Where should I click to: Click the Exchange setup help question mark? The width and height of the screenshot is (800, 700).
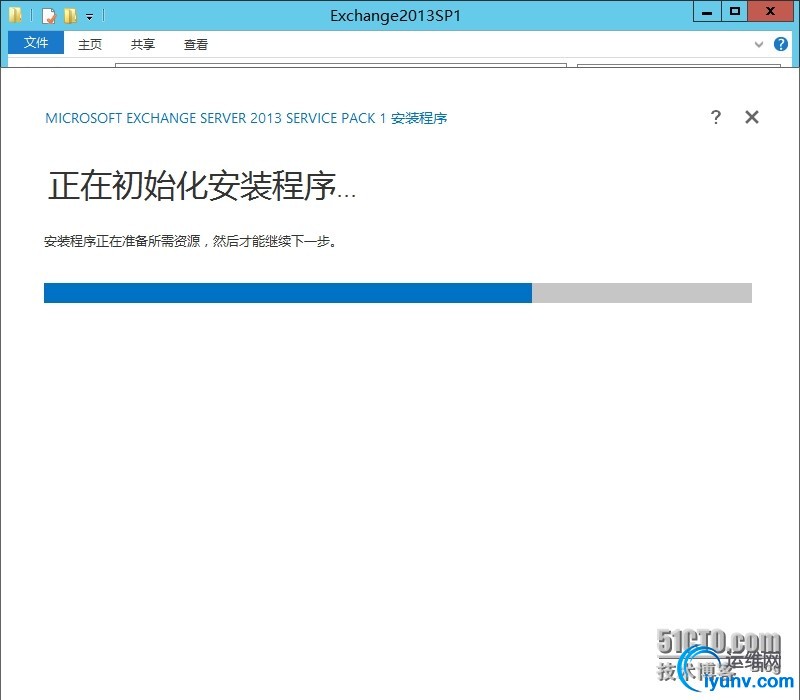click(x=716, y=117)
